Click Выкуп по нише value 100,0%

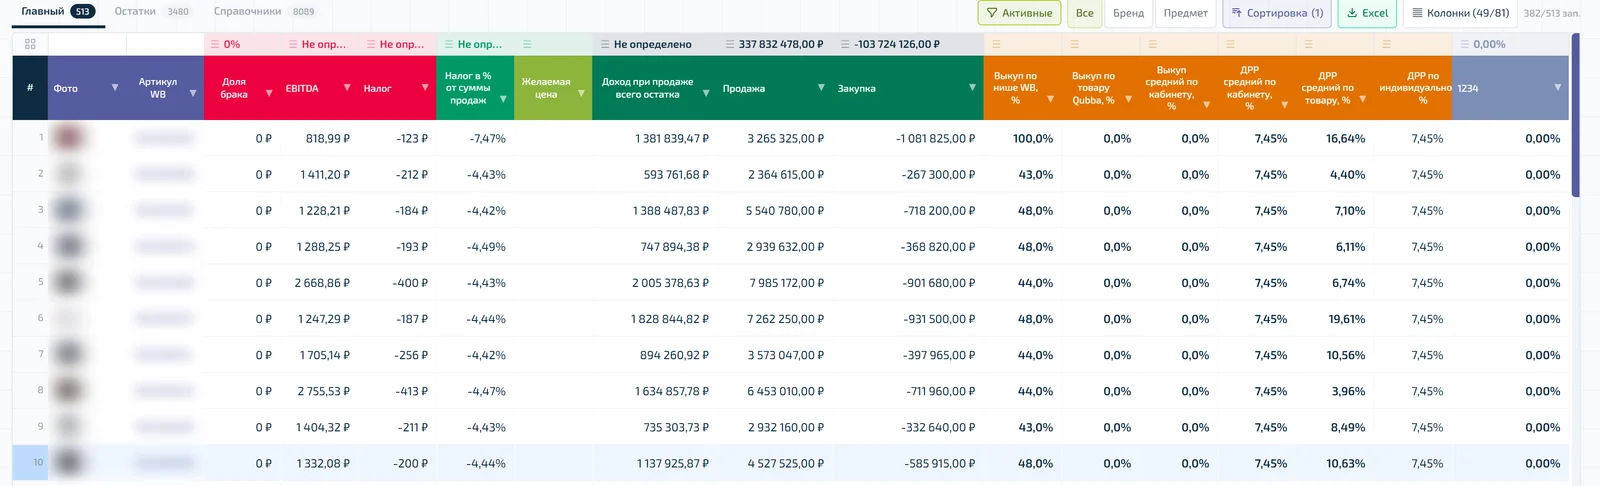1033,139
